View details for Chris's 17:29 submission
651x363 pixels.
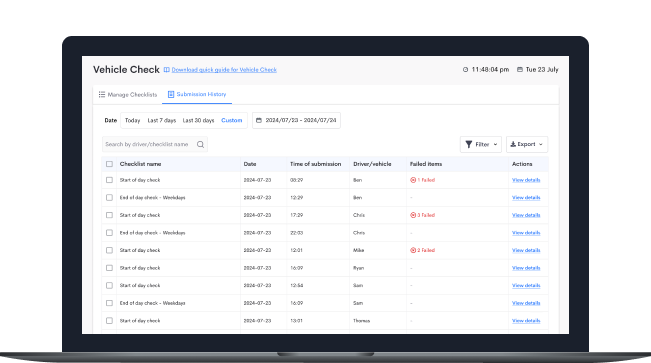click(526, 215)
